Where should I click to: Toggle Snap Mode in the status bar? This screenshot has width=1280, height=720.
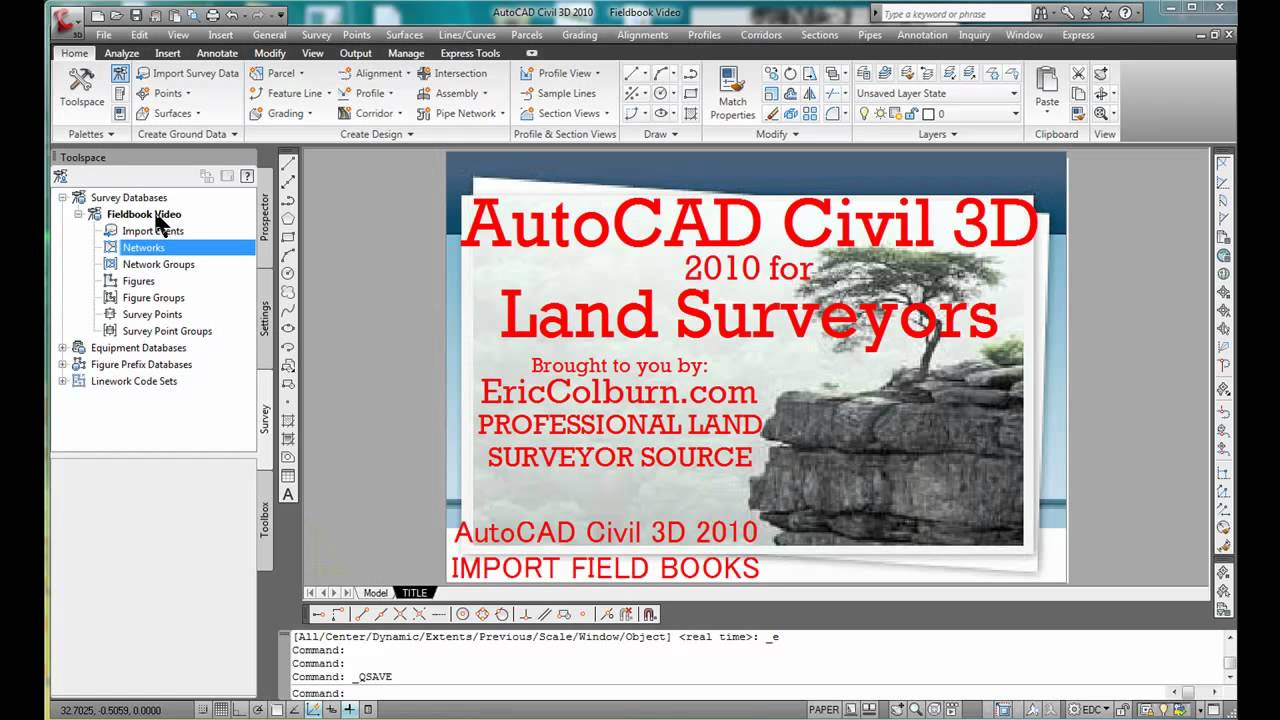204,709
